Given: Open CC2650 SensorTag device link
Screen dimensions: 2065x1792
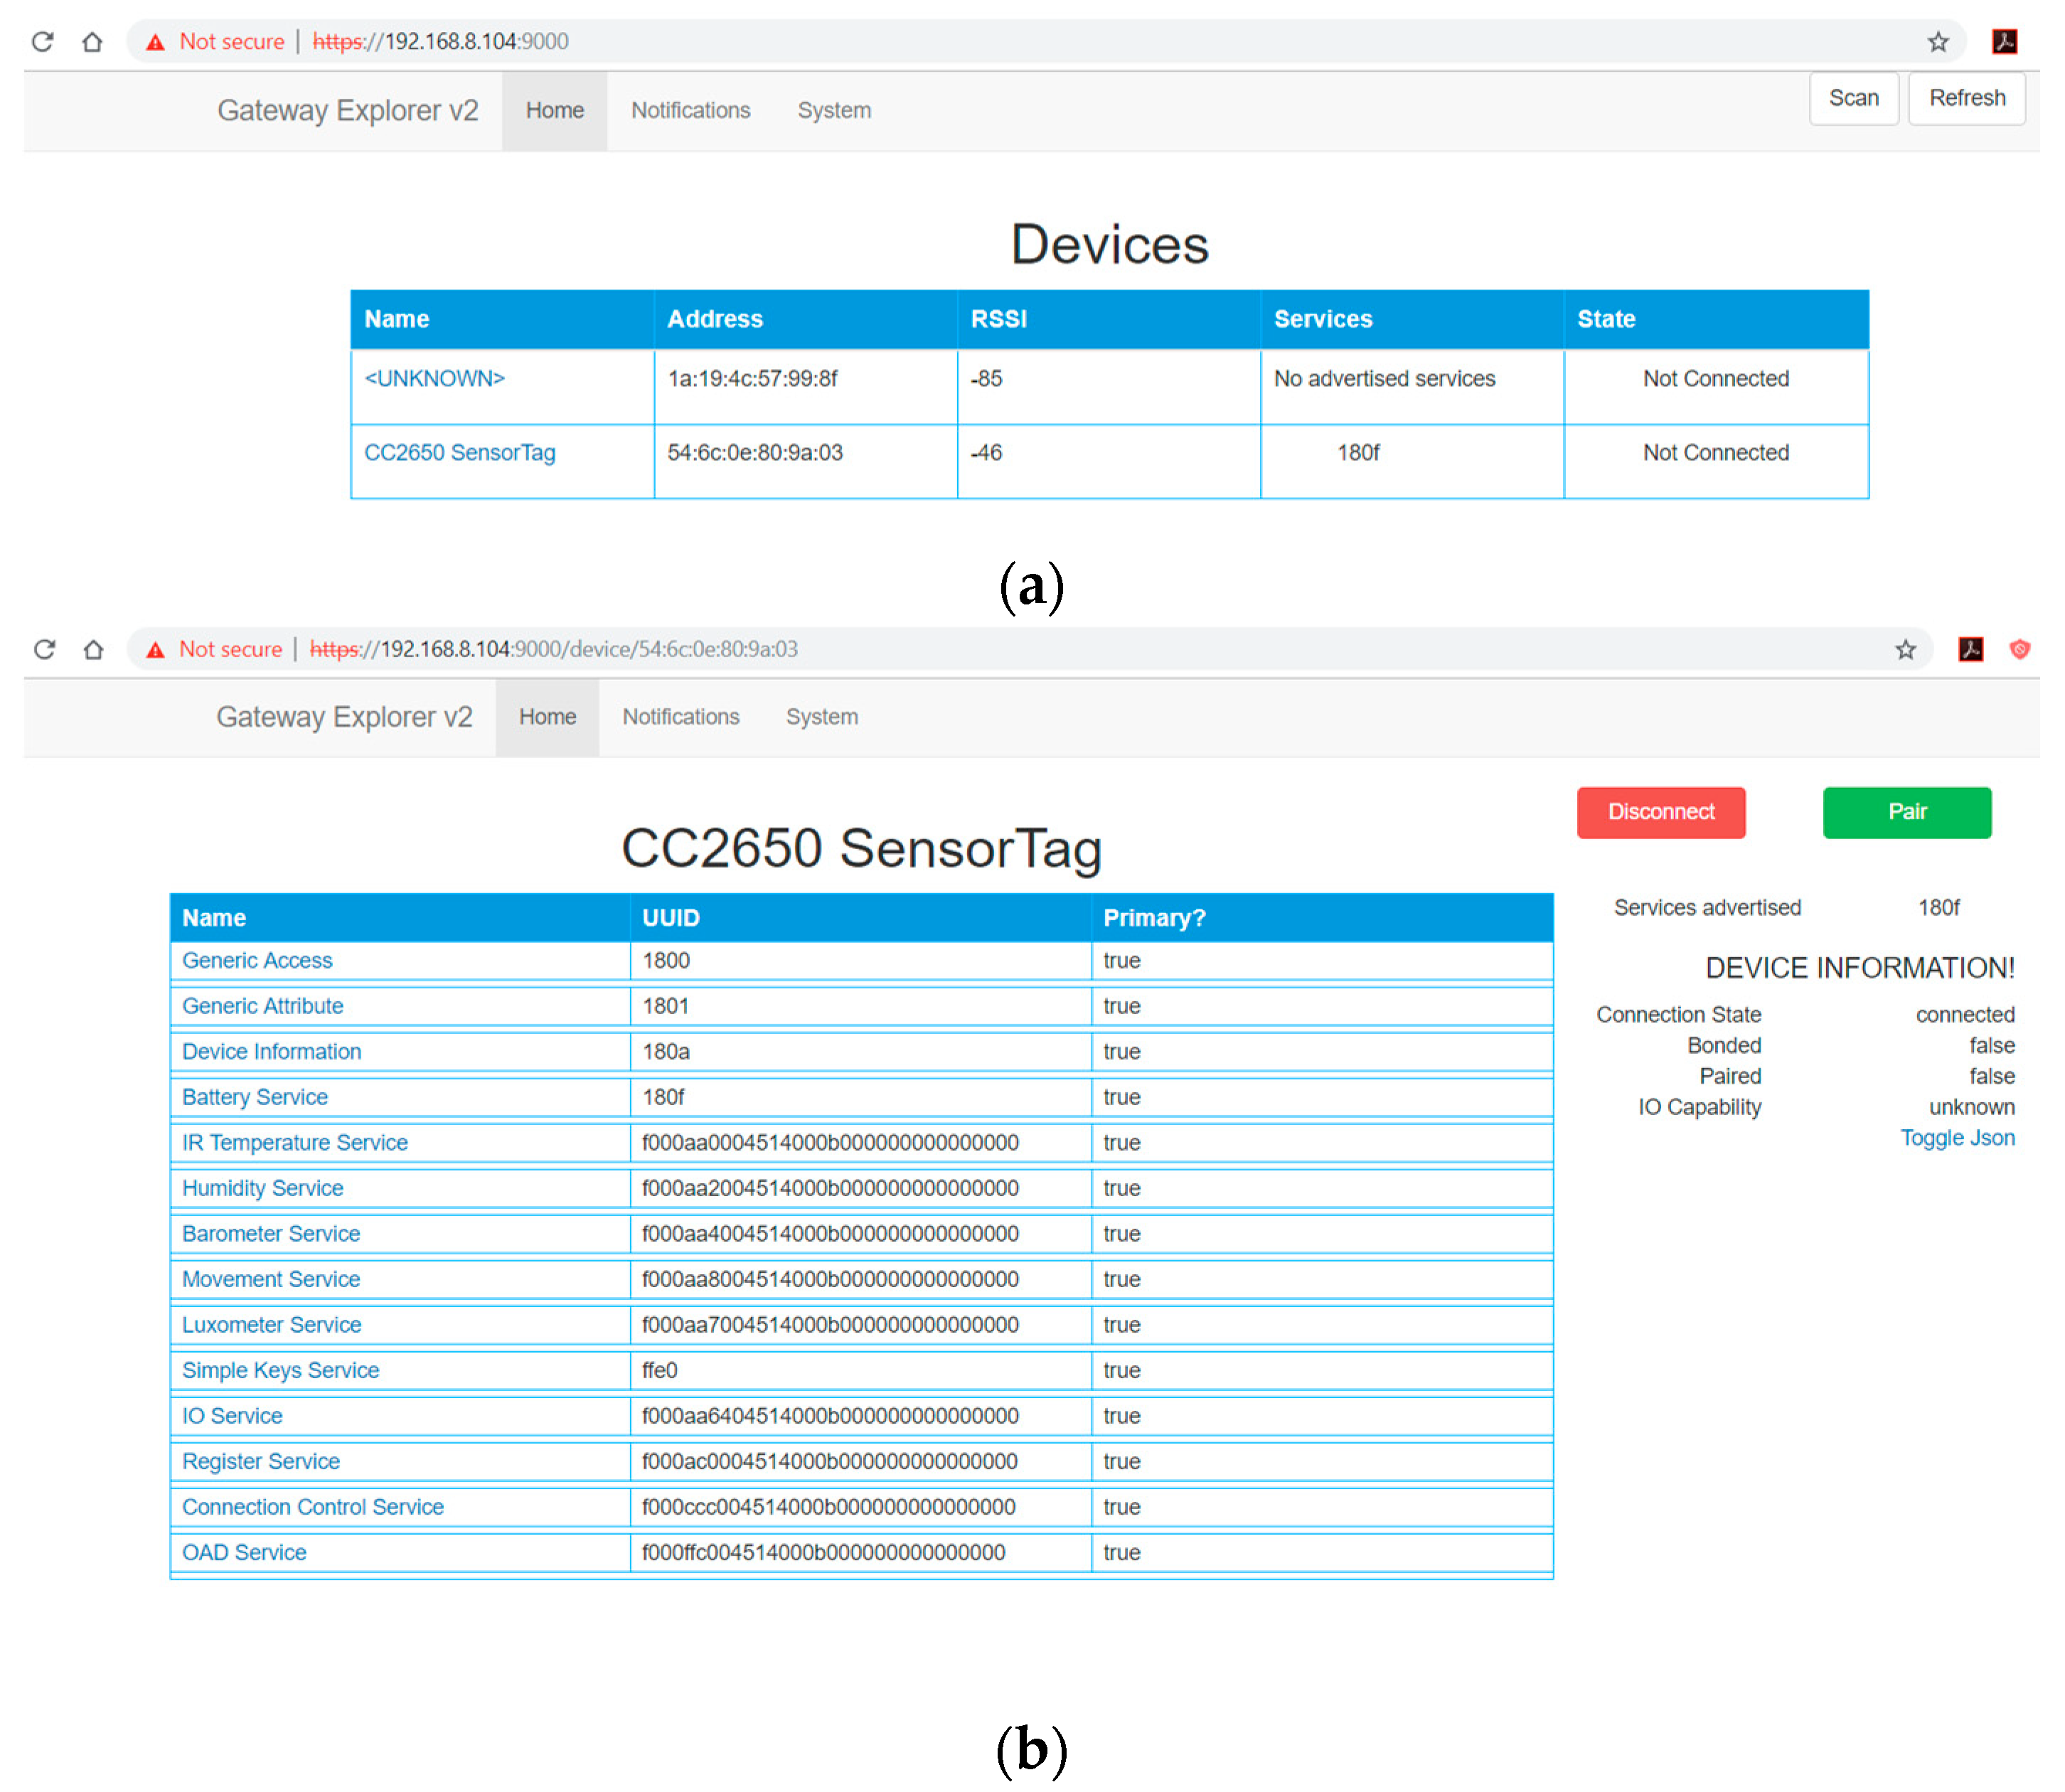Looking at the screenshot, I should tap(459, 452).
